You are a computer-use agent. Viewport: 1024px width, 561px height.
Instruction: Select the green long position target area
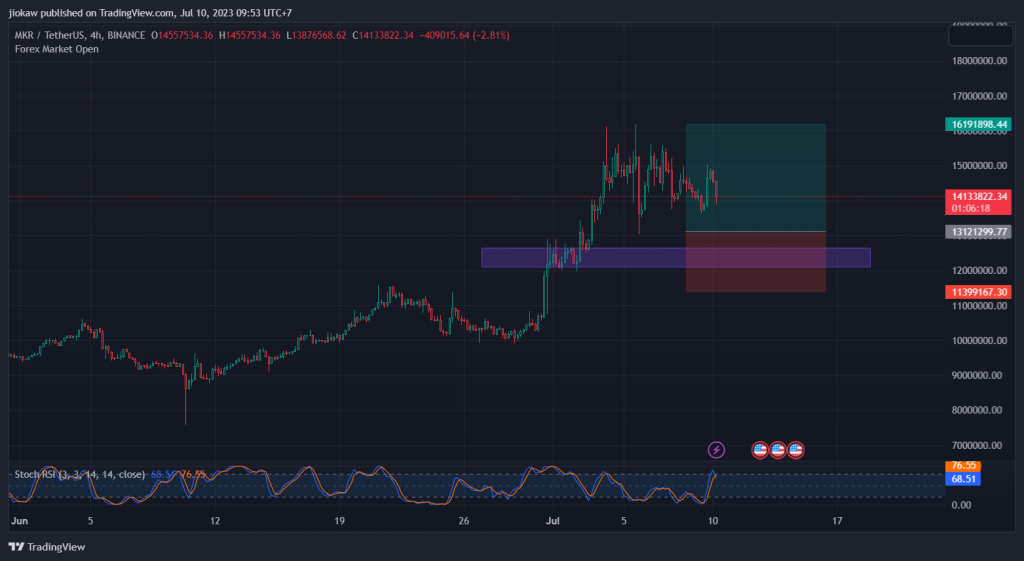(756, 178)
